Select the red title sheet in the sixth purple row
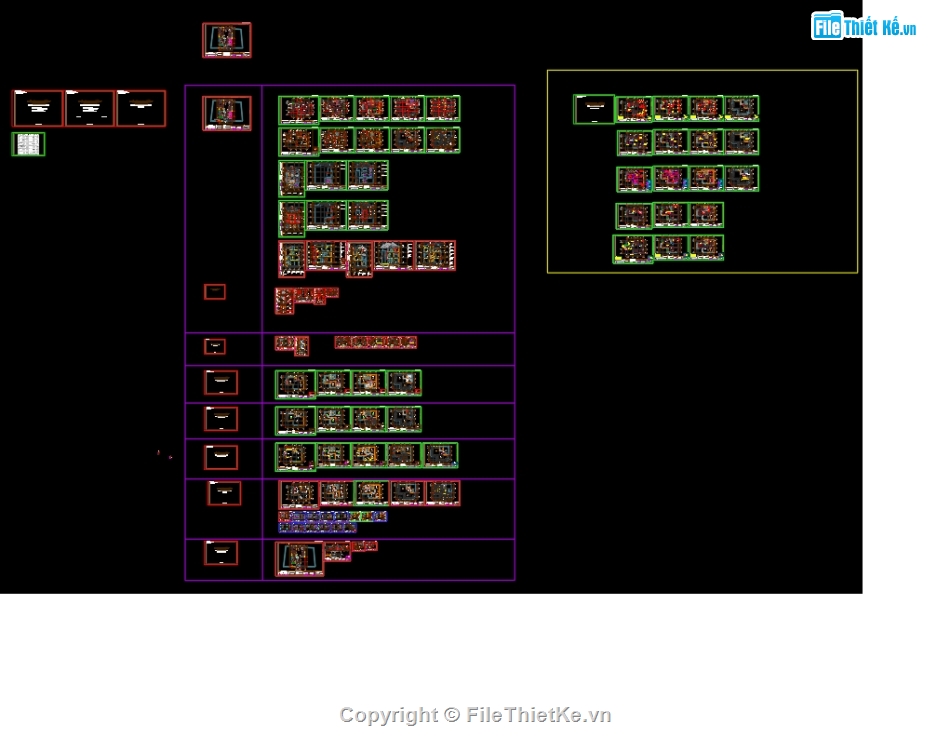This screenshot has width=950, height=752. [x=224, y=493]
